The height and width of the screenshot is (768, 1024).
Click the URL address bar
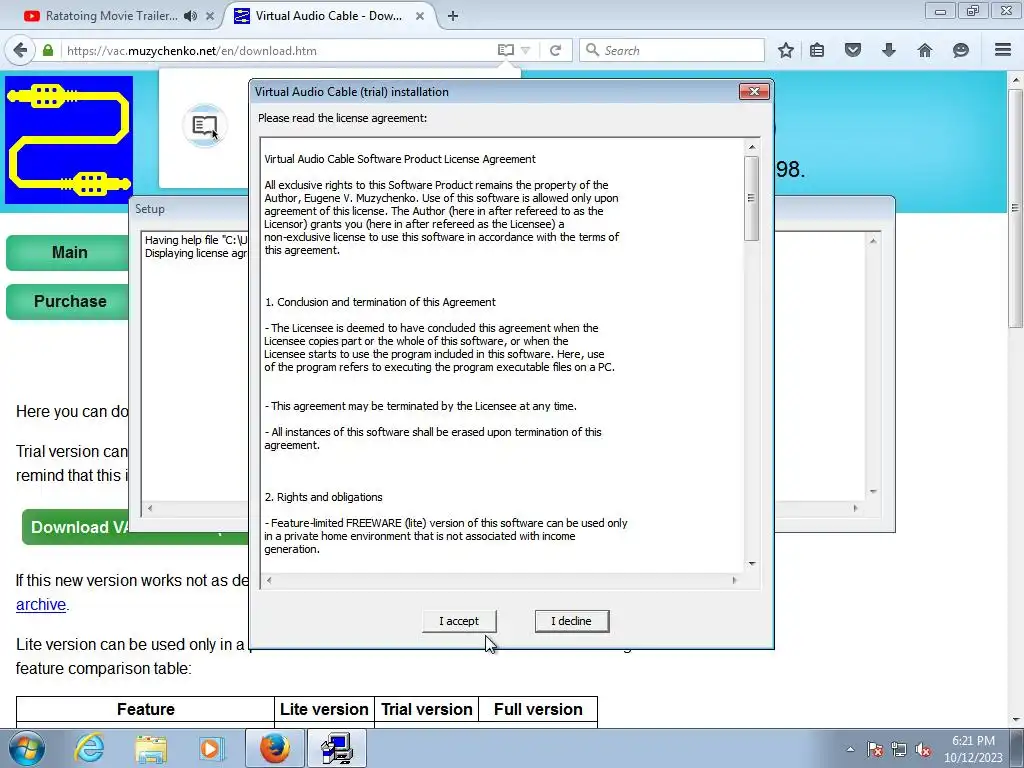(278, 50)
